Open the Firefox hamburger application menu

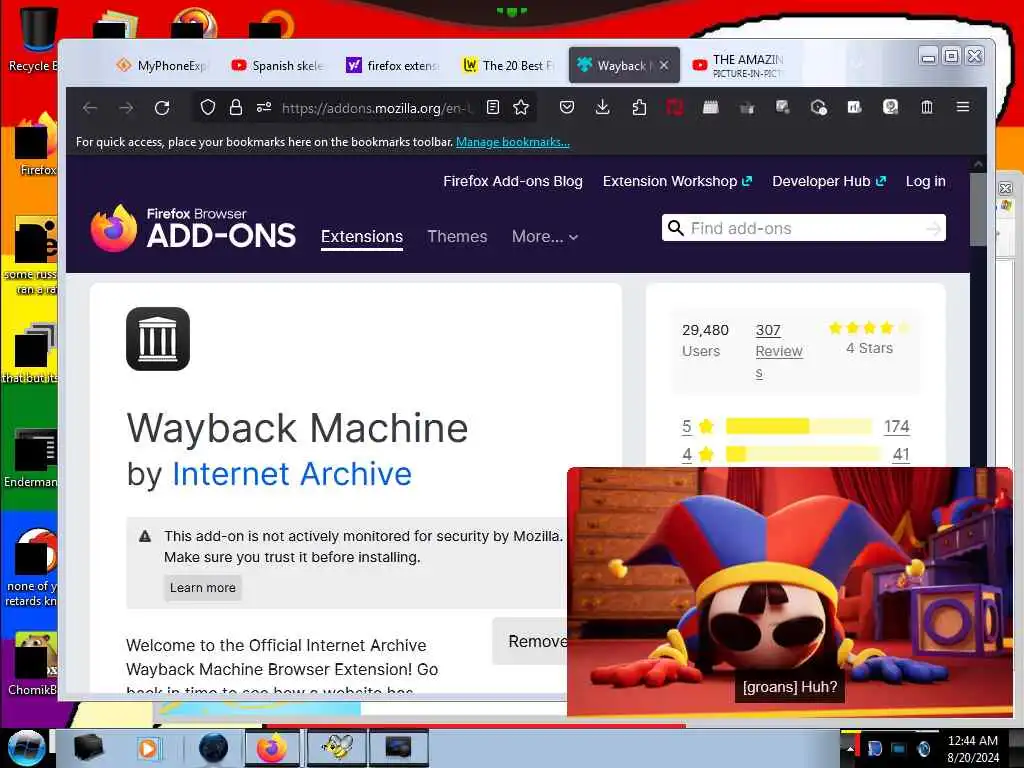[x=963, y=106]
